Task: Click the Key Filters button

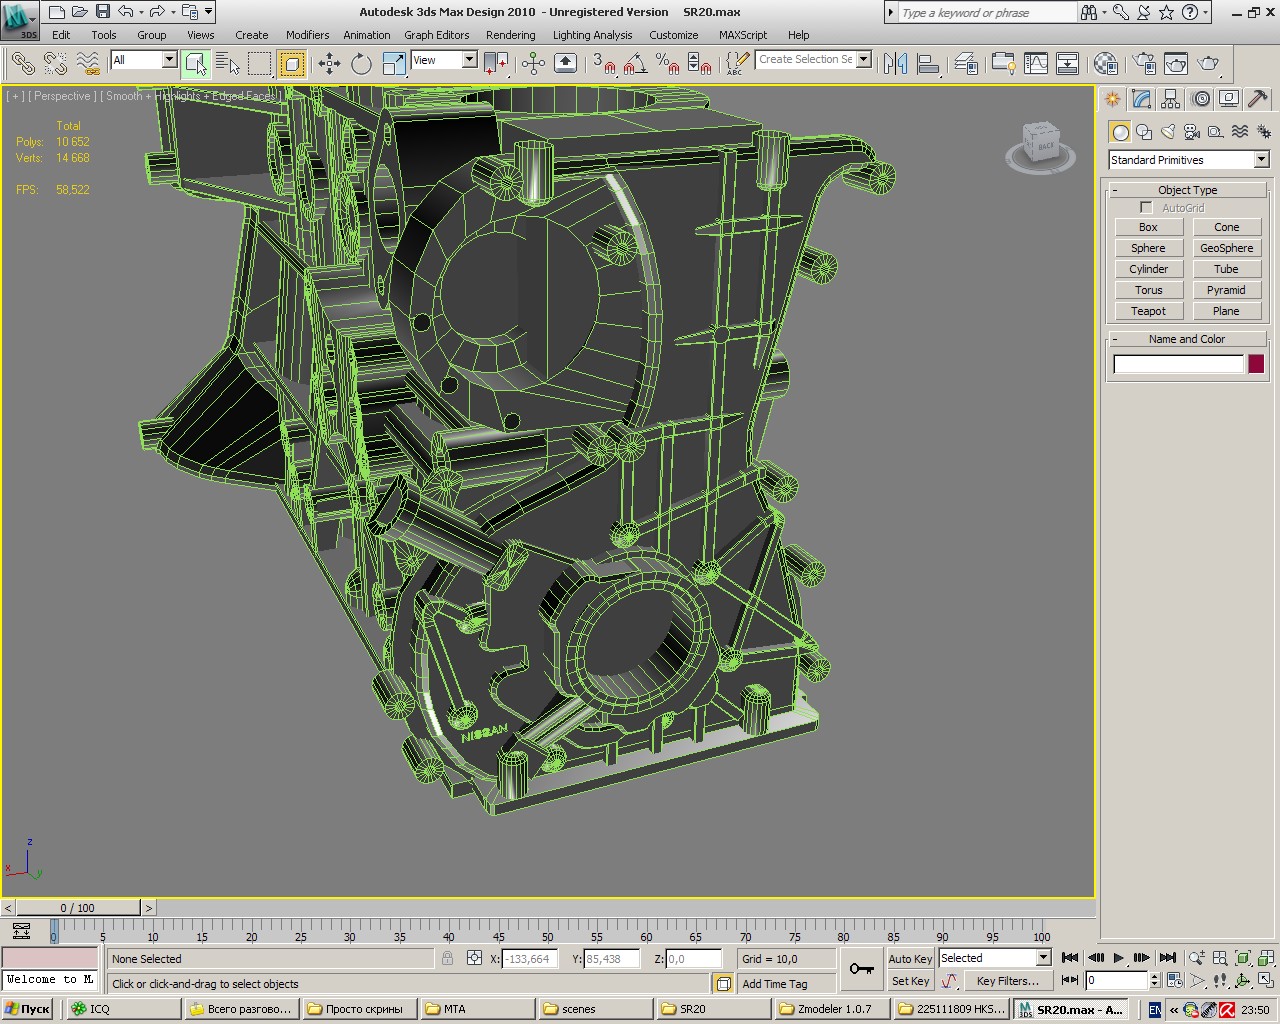Action: tap(1007, 981)
